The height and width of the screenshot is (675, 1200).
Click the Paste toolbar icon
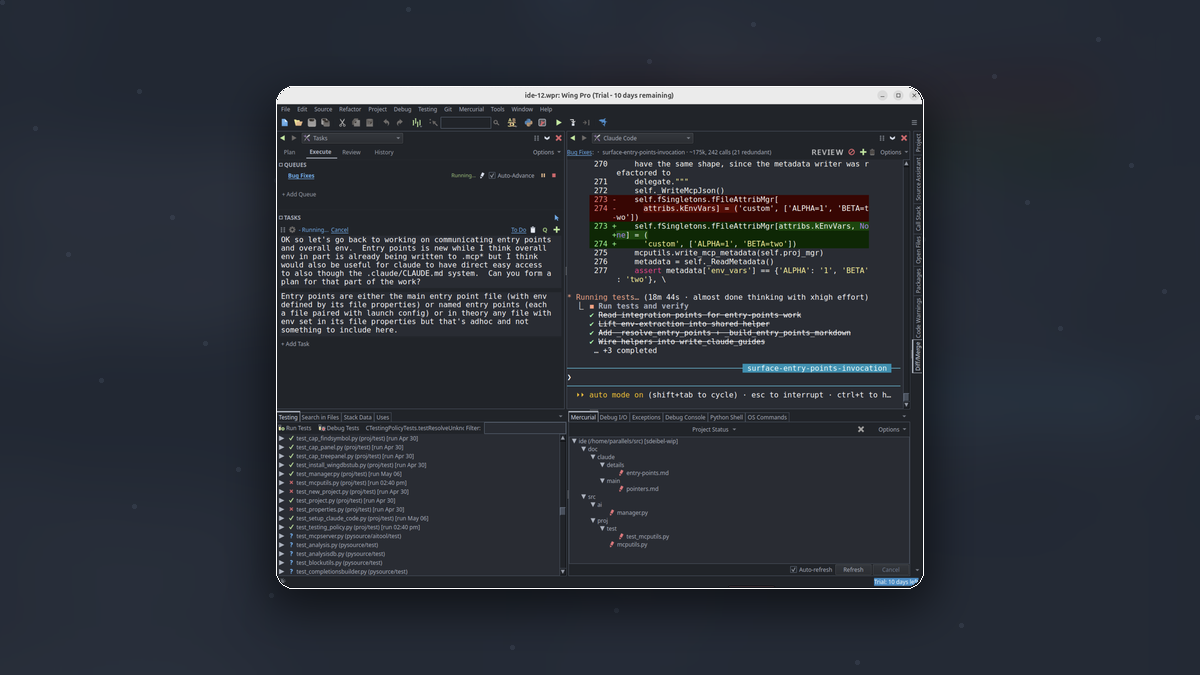tap(370, 122)
